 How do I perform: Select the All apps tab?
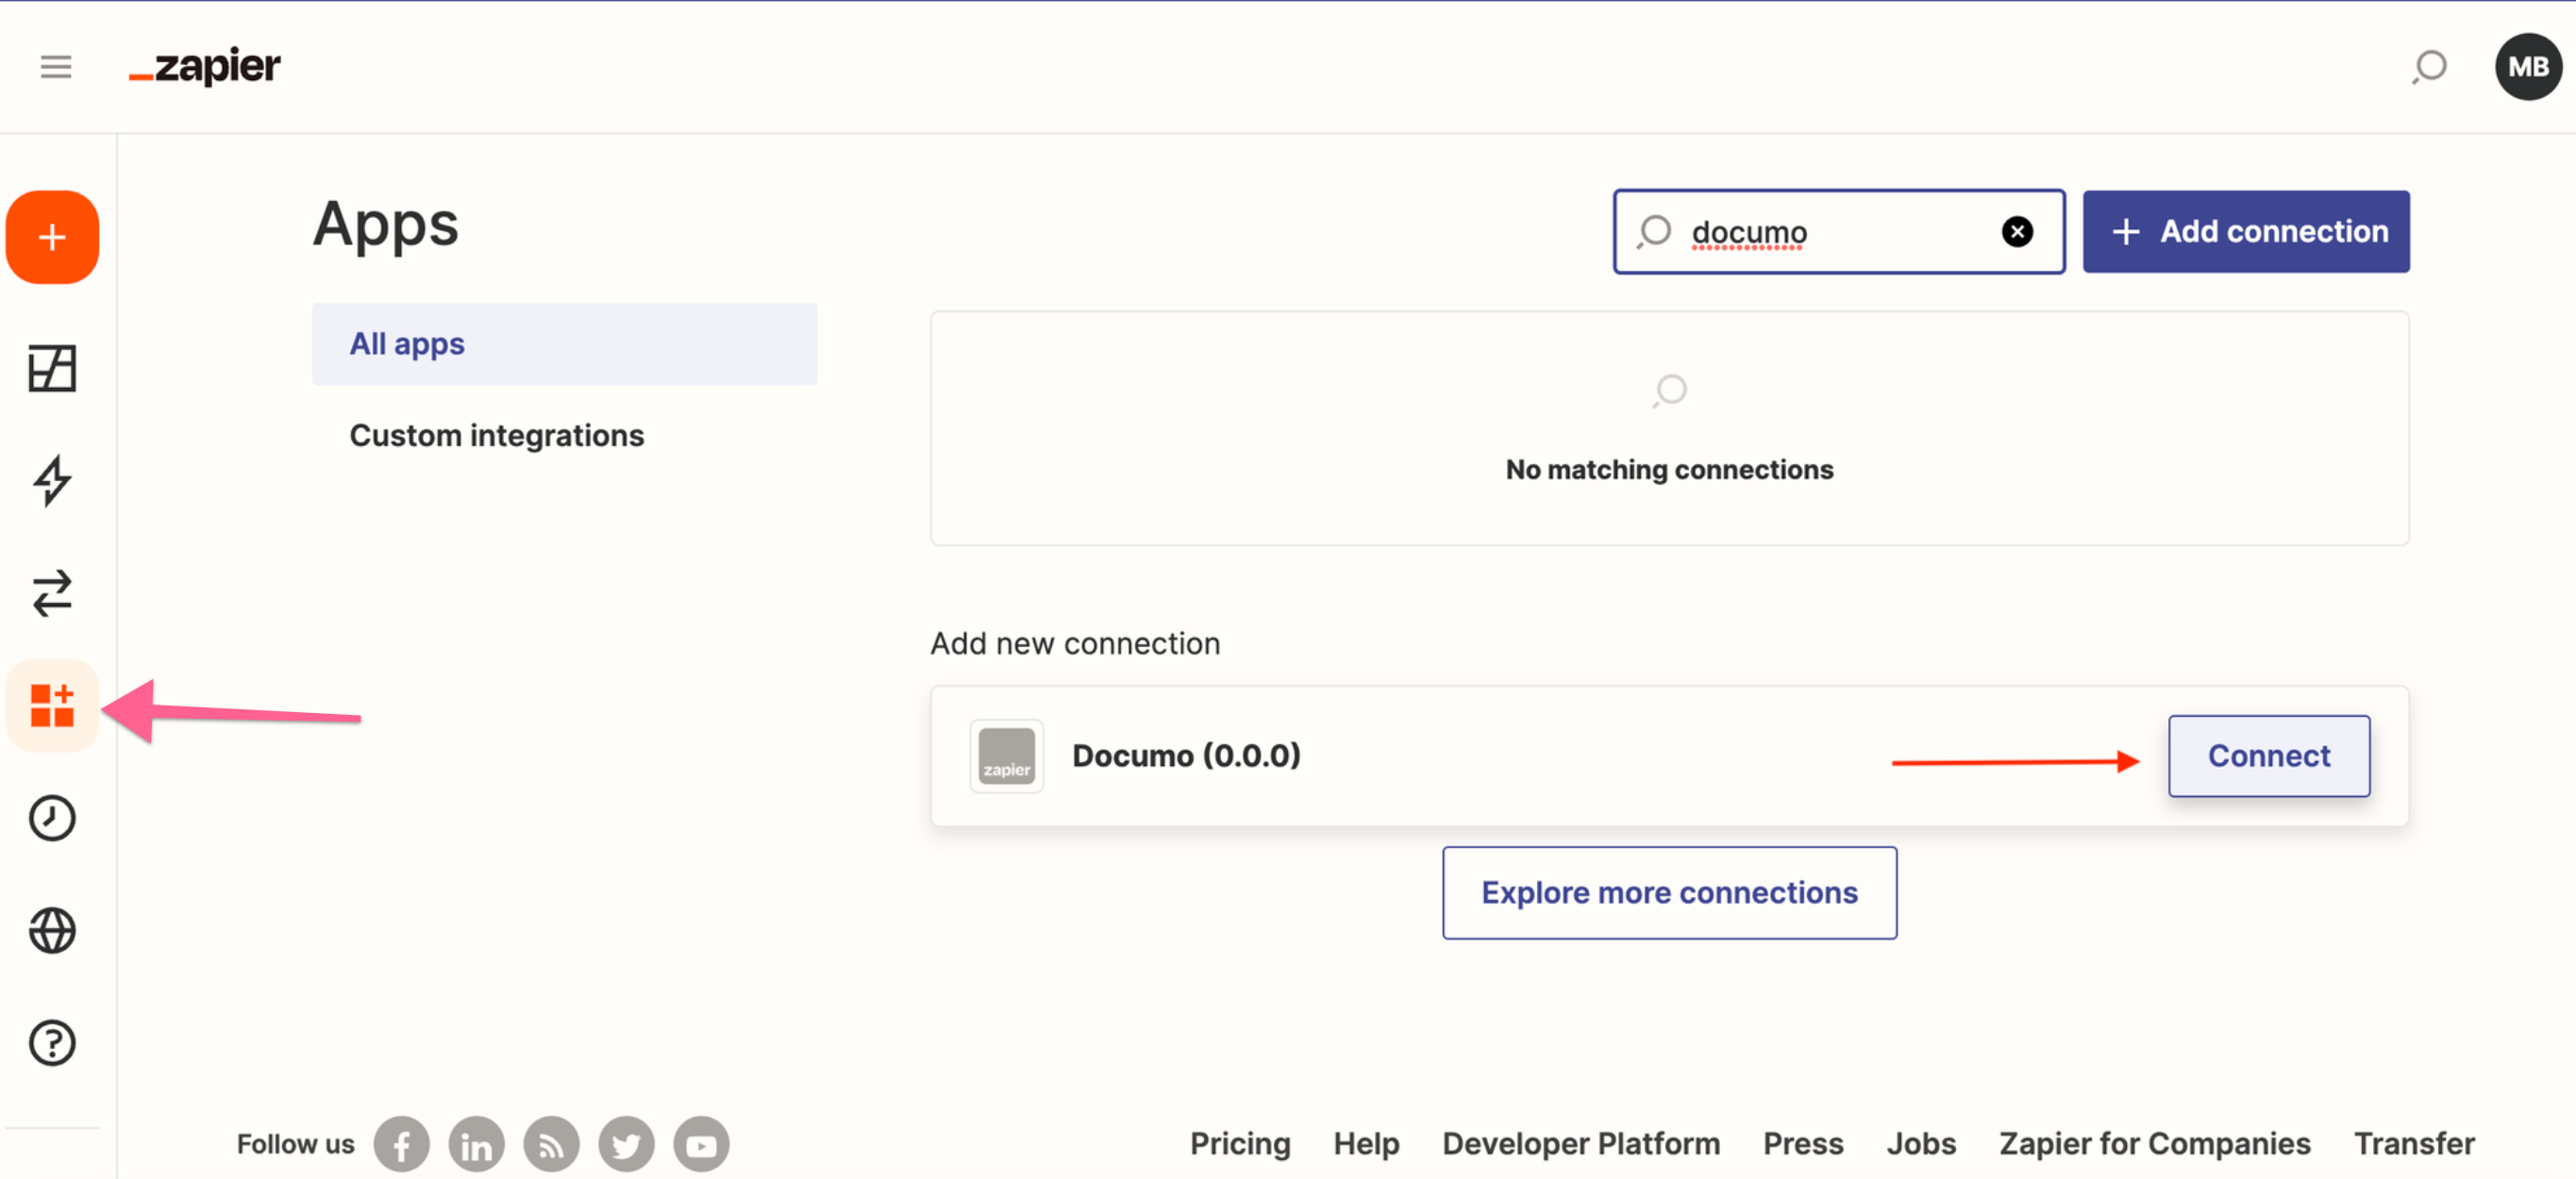tap(564, 344)
